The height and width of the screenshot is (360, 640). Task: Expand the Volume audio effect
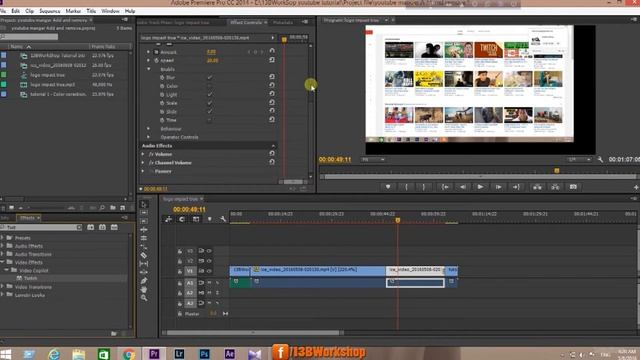143,154
